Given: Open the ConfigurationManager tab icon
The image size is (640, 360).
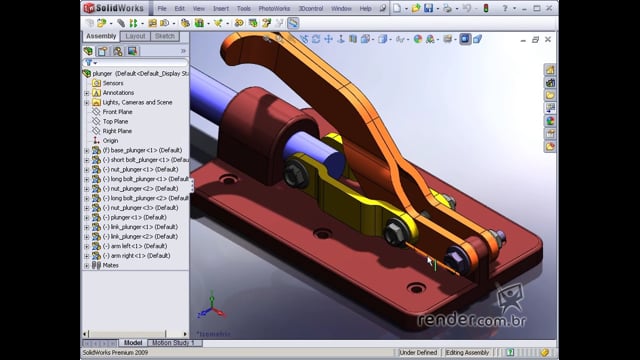Looking at the screenshot, I should pyautogui.click(x=118, y=51).
